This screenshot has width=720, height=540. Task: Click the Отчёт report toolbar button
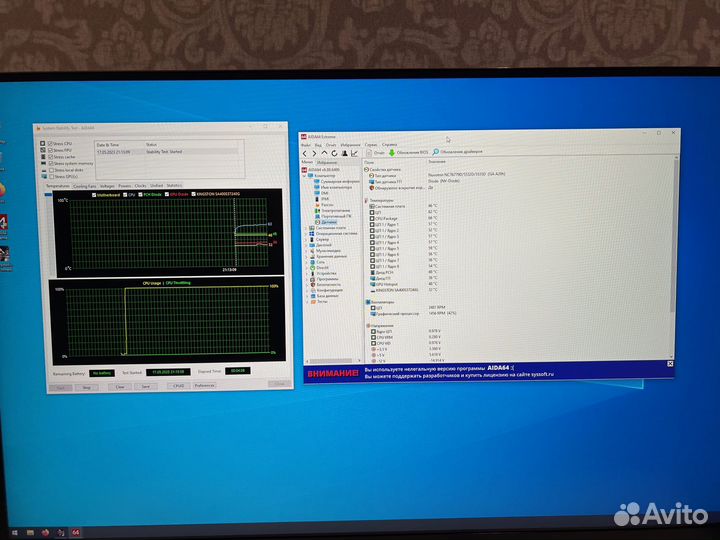point(375,153)
